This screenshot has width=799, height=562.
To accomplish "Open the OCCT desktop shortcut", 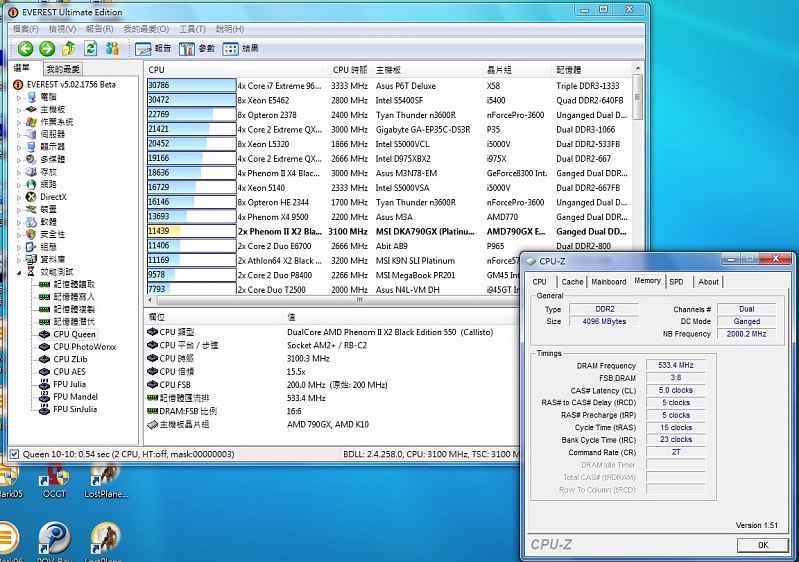I will click(x=54, y=480).
